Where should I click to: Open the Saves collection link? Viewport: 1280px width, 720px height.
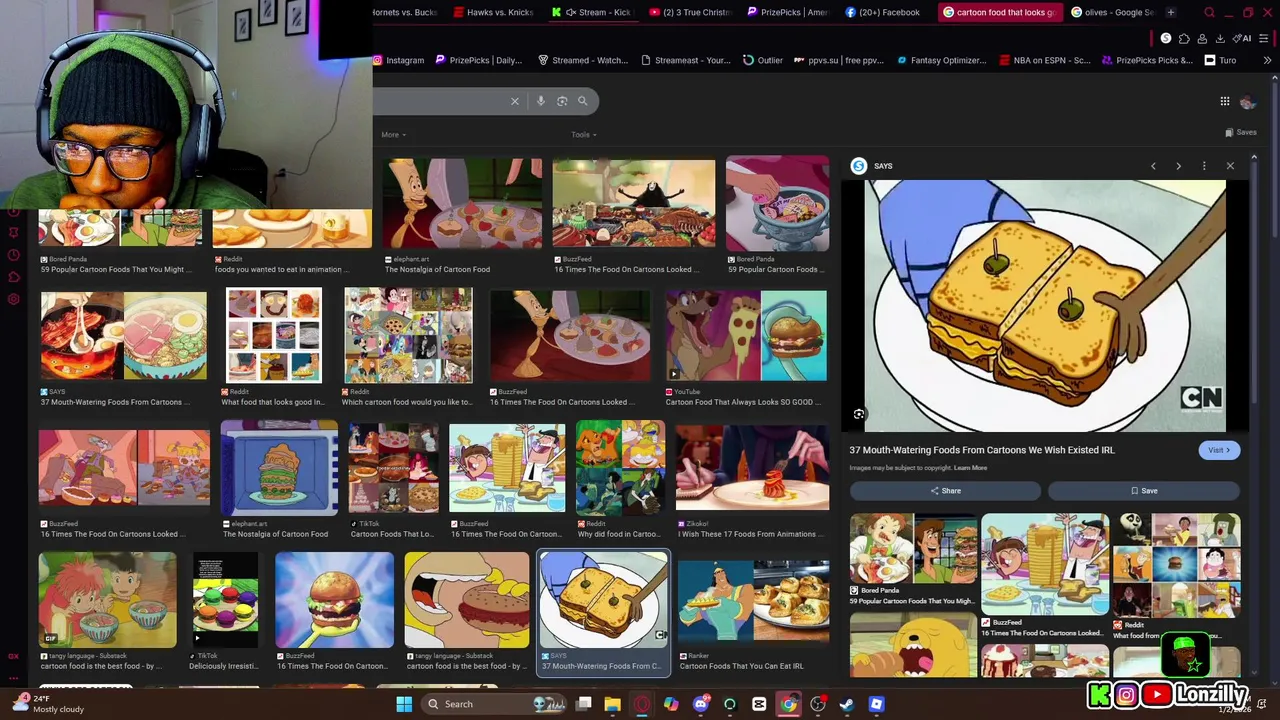pos(1241,132)
